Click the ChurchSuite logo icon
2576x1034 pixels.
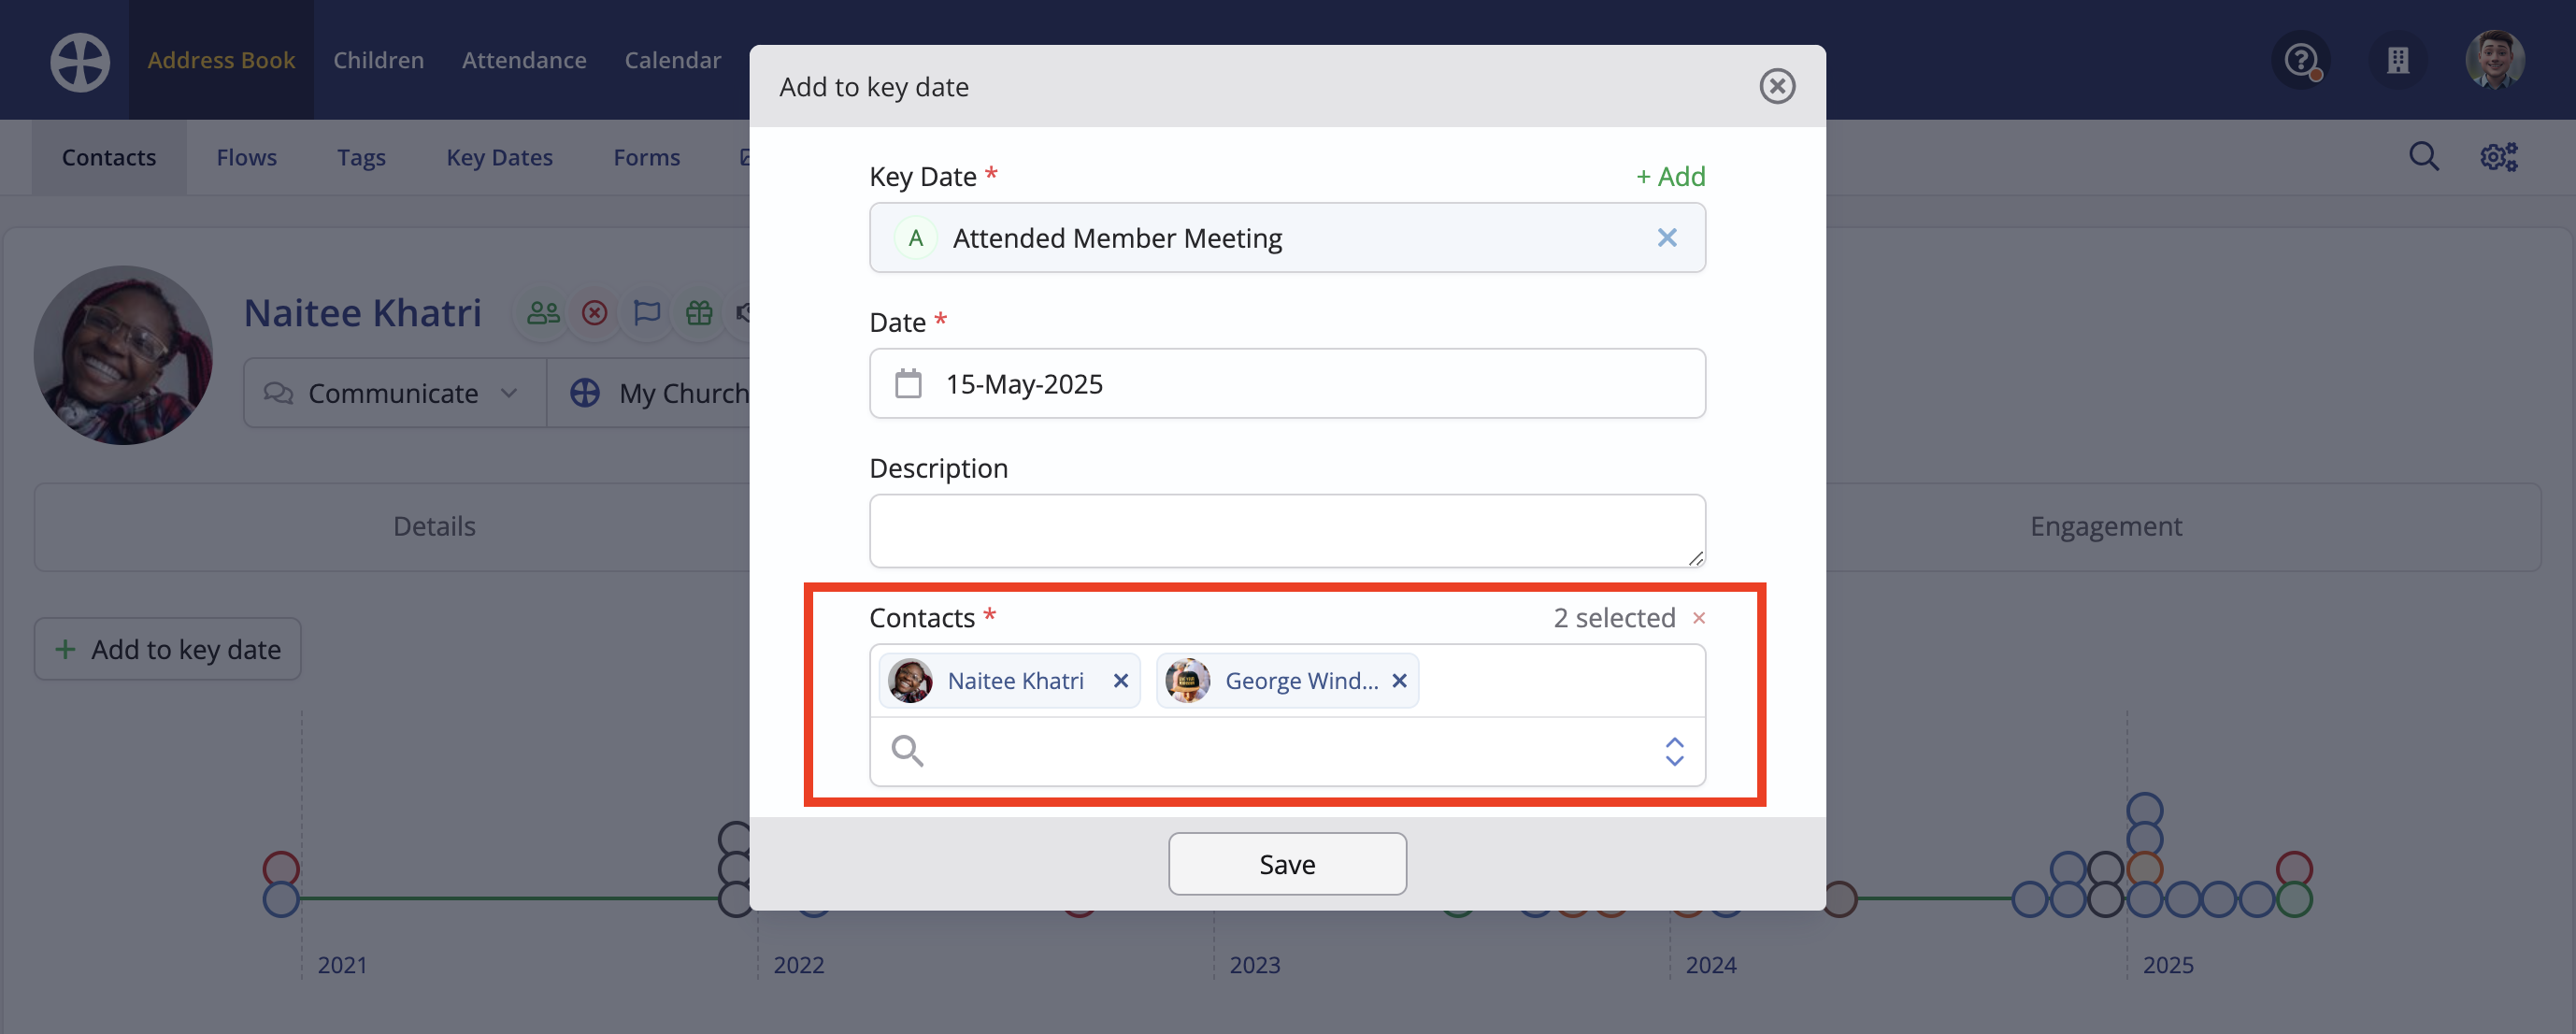(x=80, y=61)
